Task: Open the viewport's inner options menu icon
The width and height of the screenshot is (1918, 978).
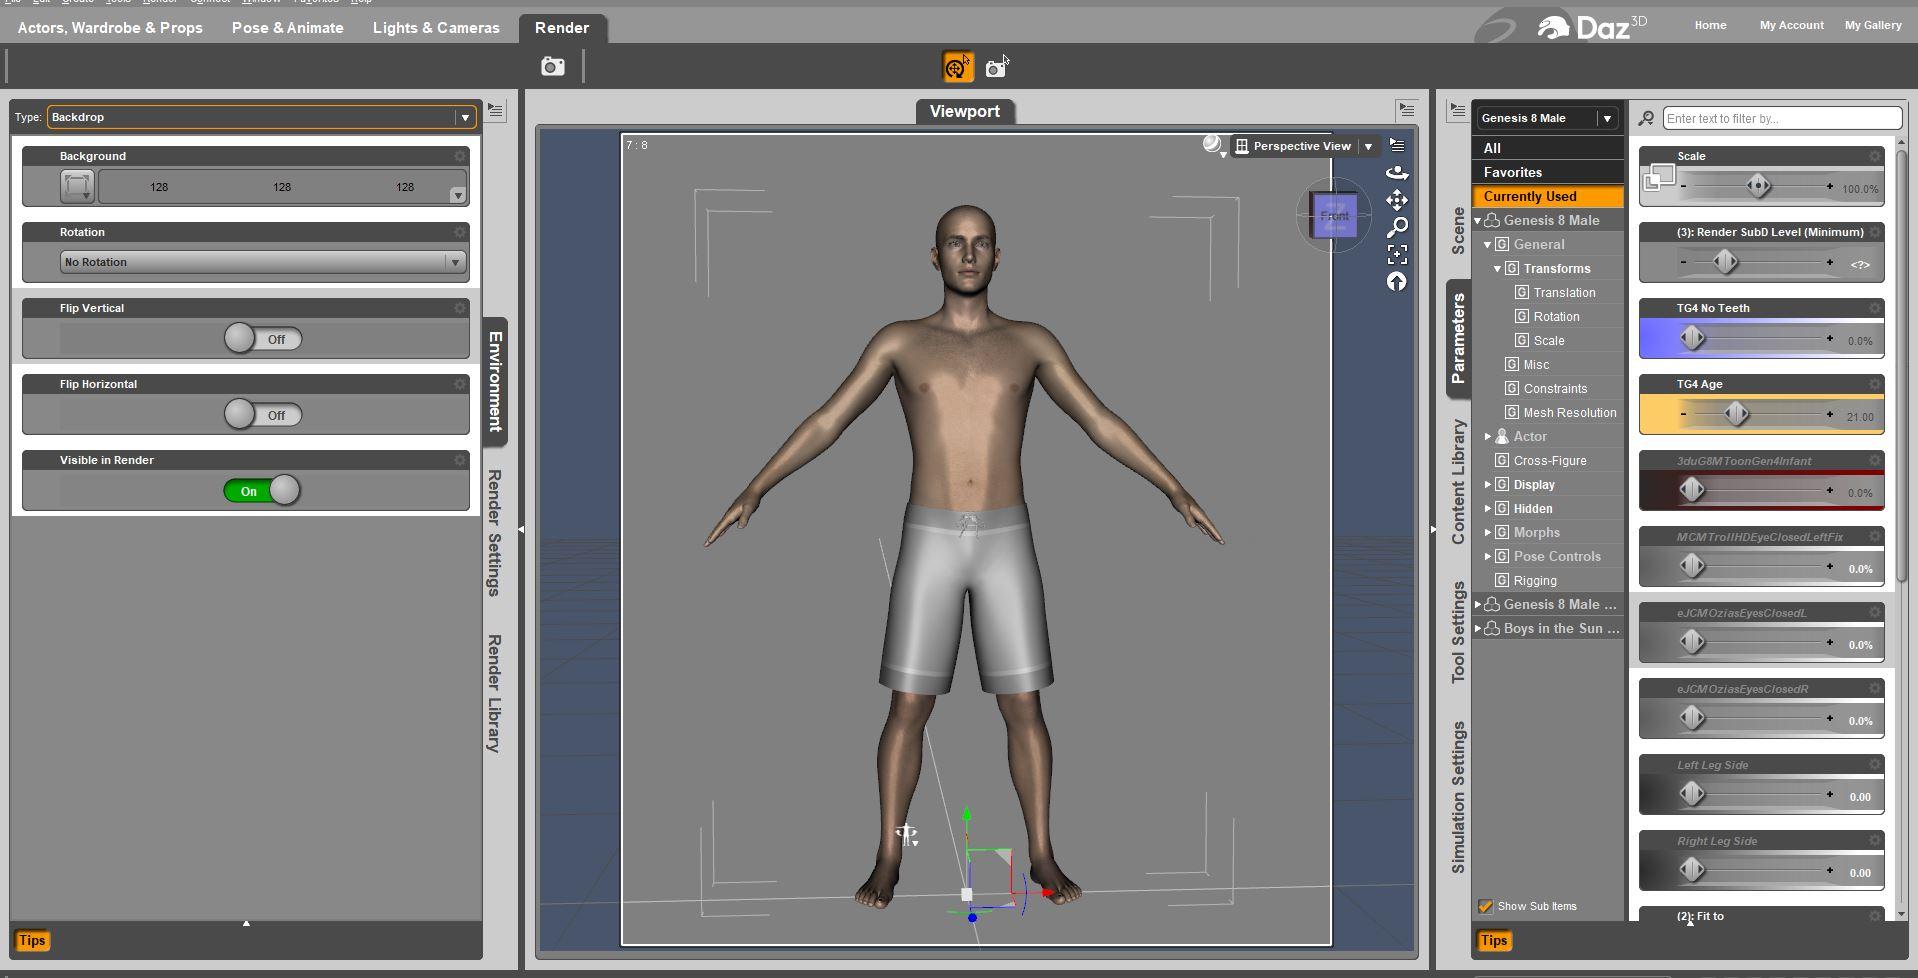Action: click(x=1397, y=146)
